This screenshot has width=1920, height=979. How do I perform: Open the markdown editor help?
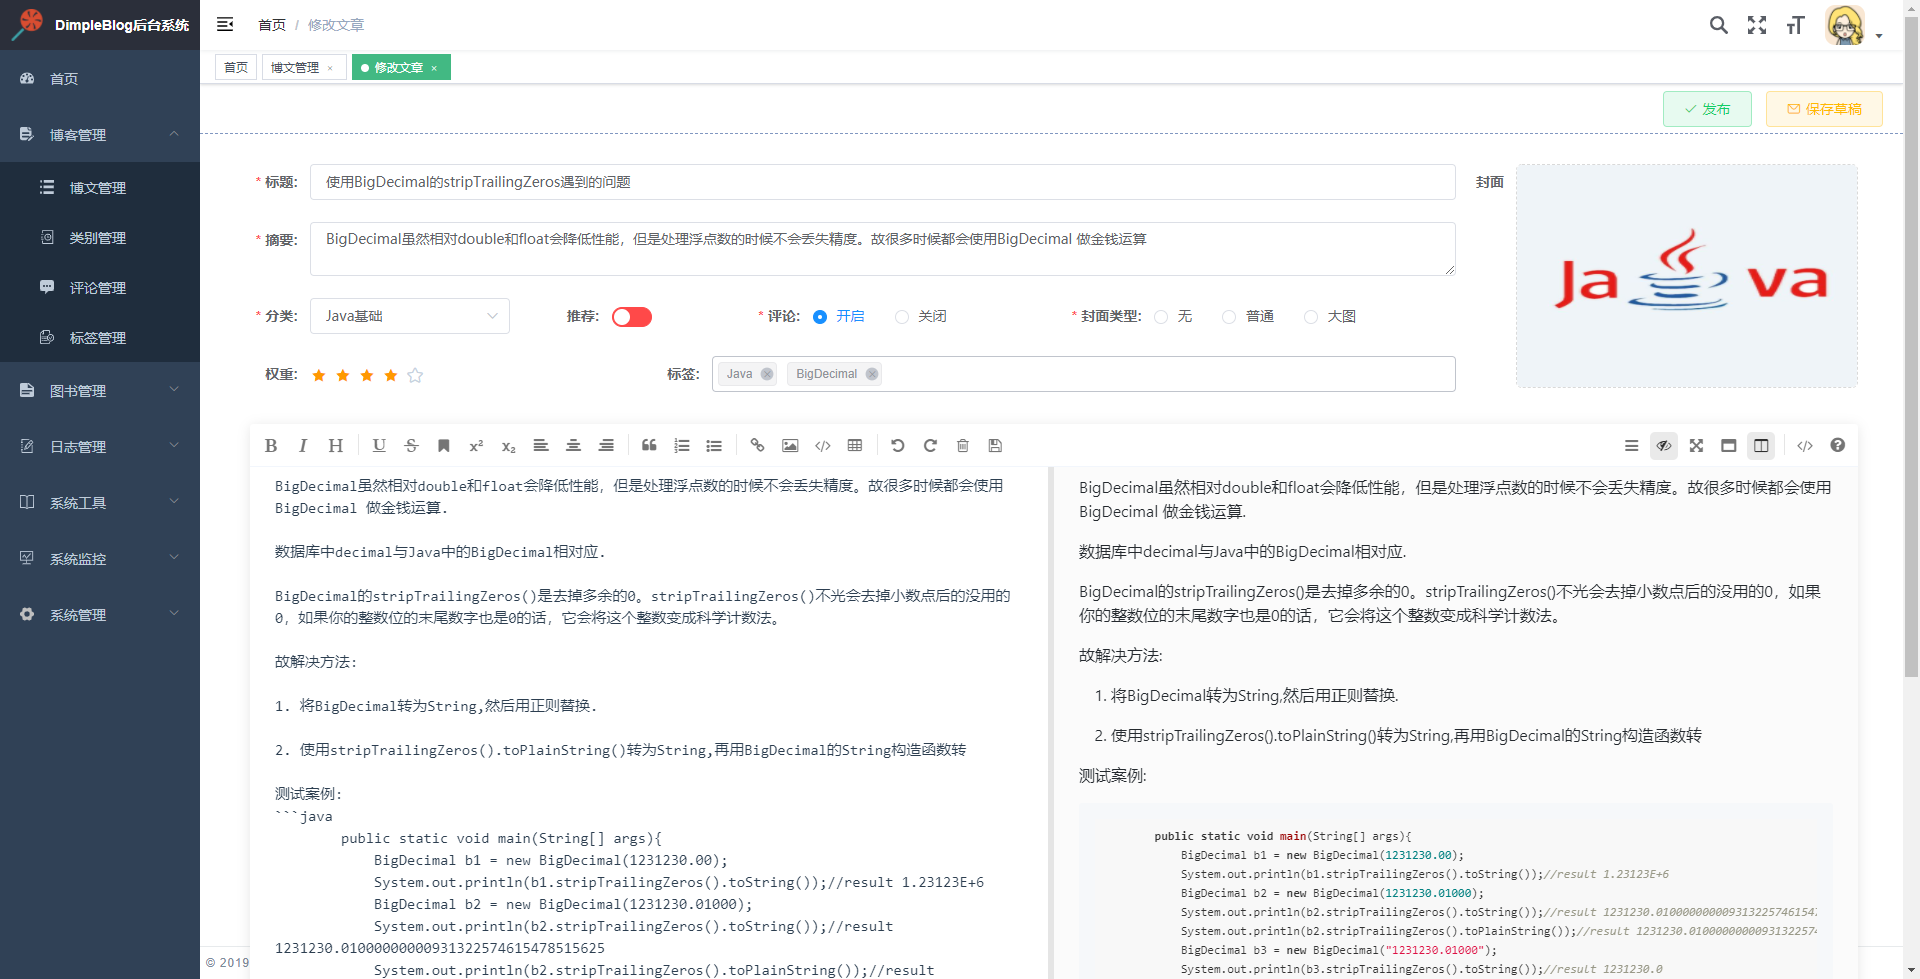tap(1837, 446)
